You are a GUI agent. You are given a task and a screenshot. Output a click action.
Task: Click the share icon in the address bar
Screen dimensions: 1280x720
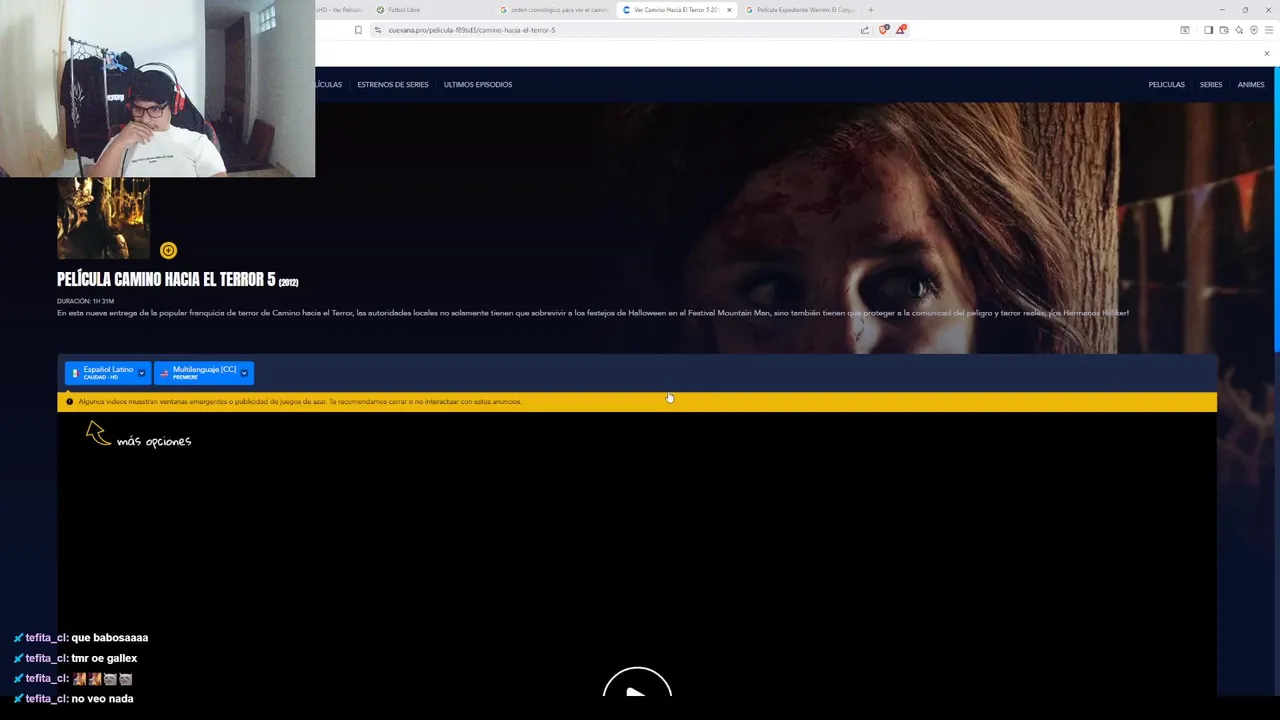coord(865,30)
